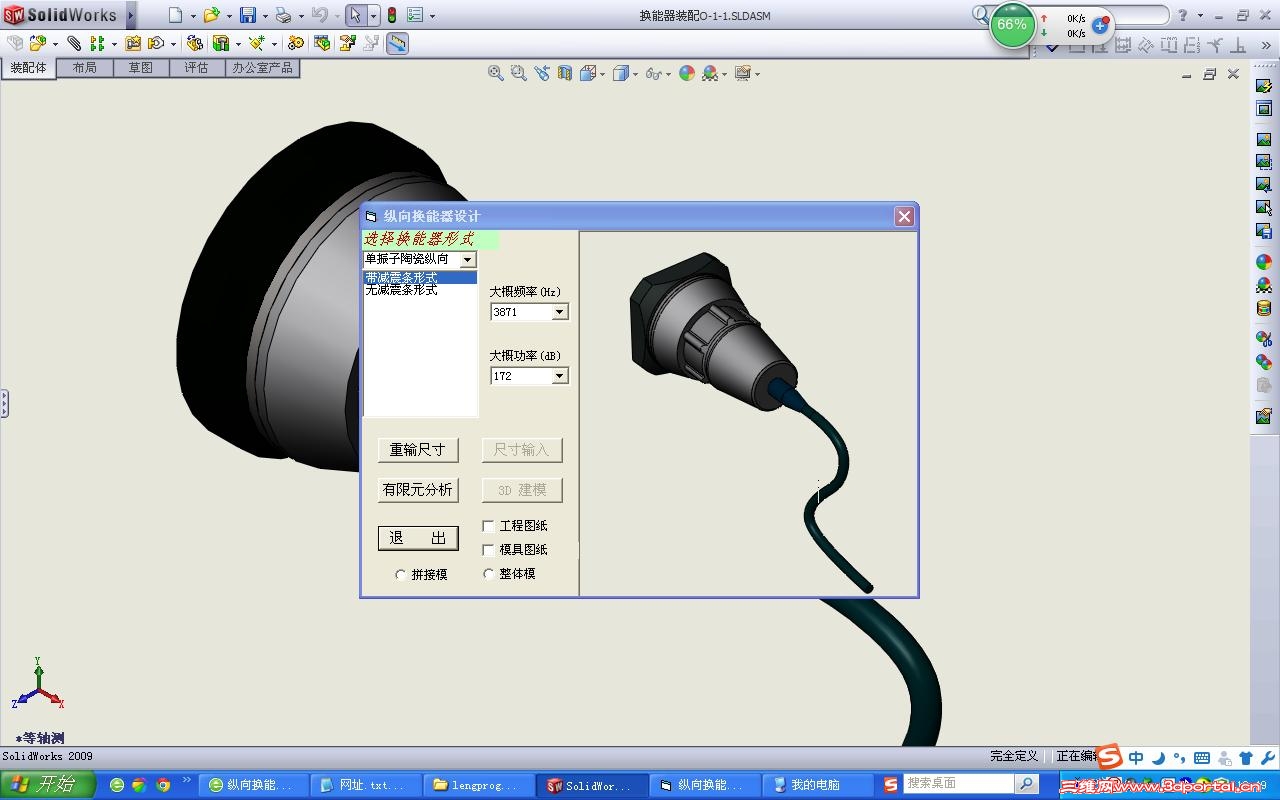Click the 完全定义 status bar text
The image size is (1280, 800).
pyautogui.click(x=1014, y=756)
